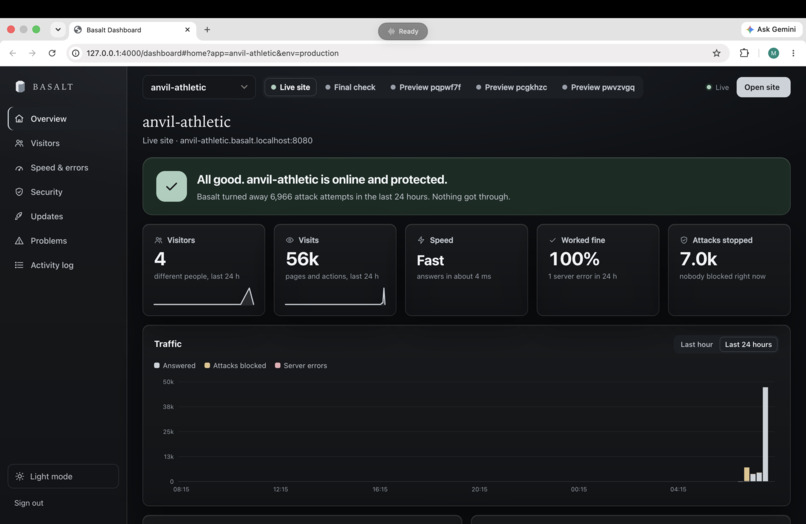Toggle Light mode

pos(63,477)
